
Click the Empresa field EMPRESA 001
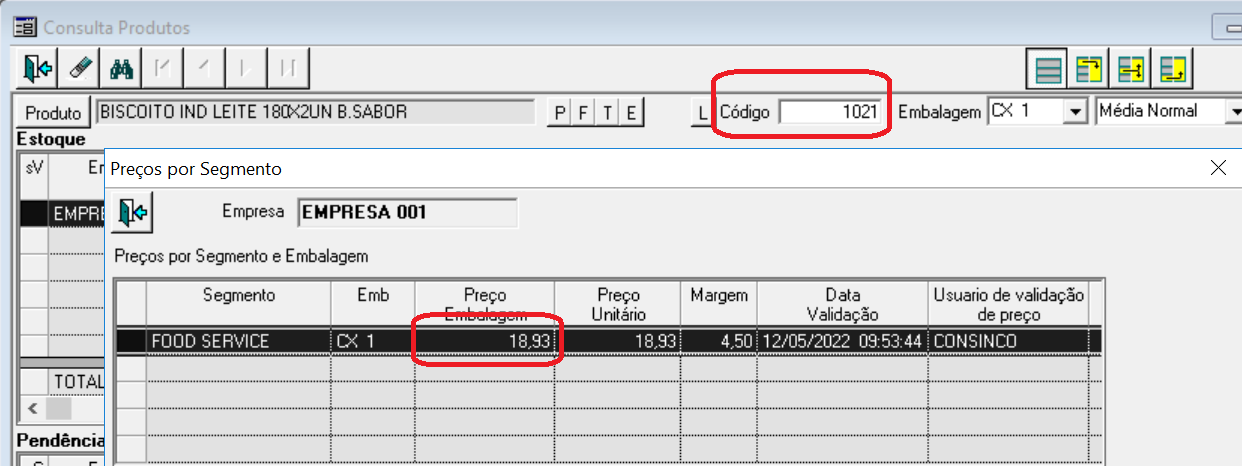tap(407, 212)
